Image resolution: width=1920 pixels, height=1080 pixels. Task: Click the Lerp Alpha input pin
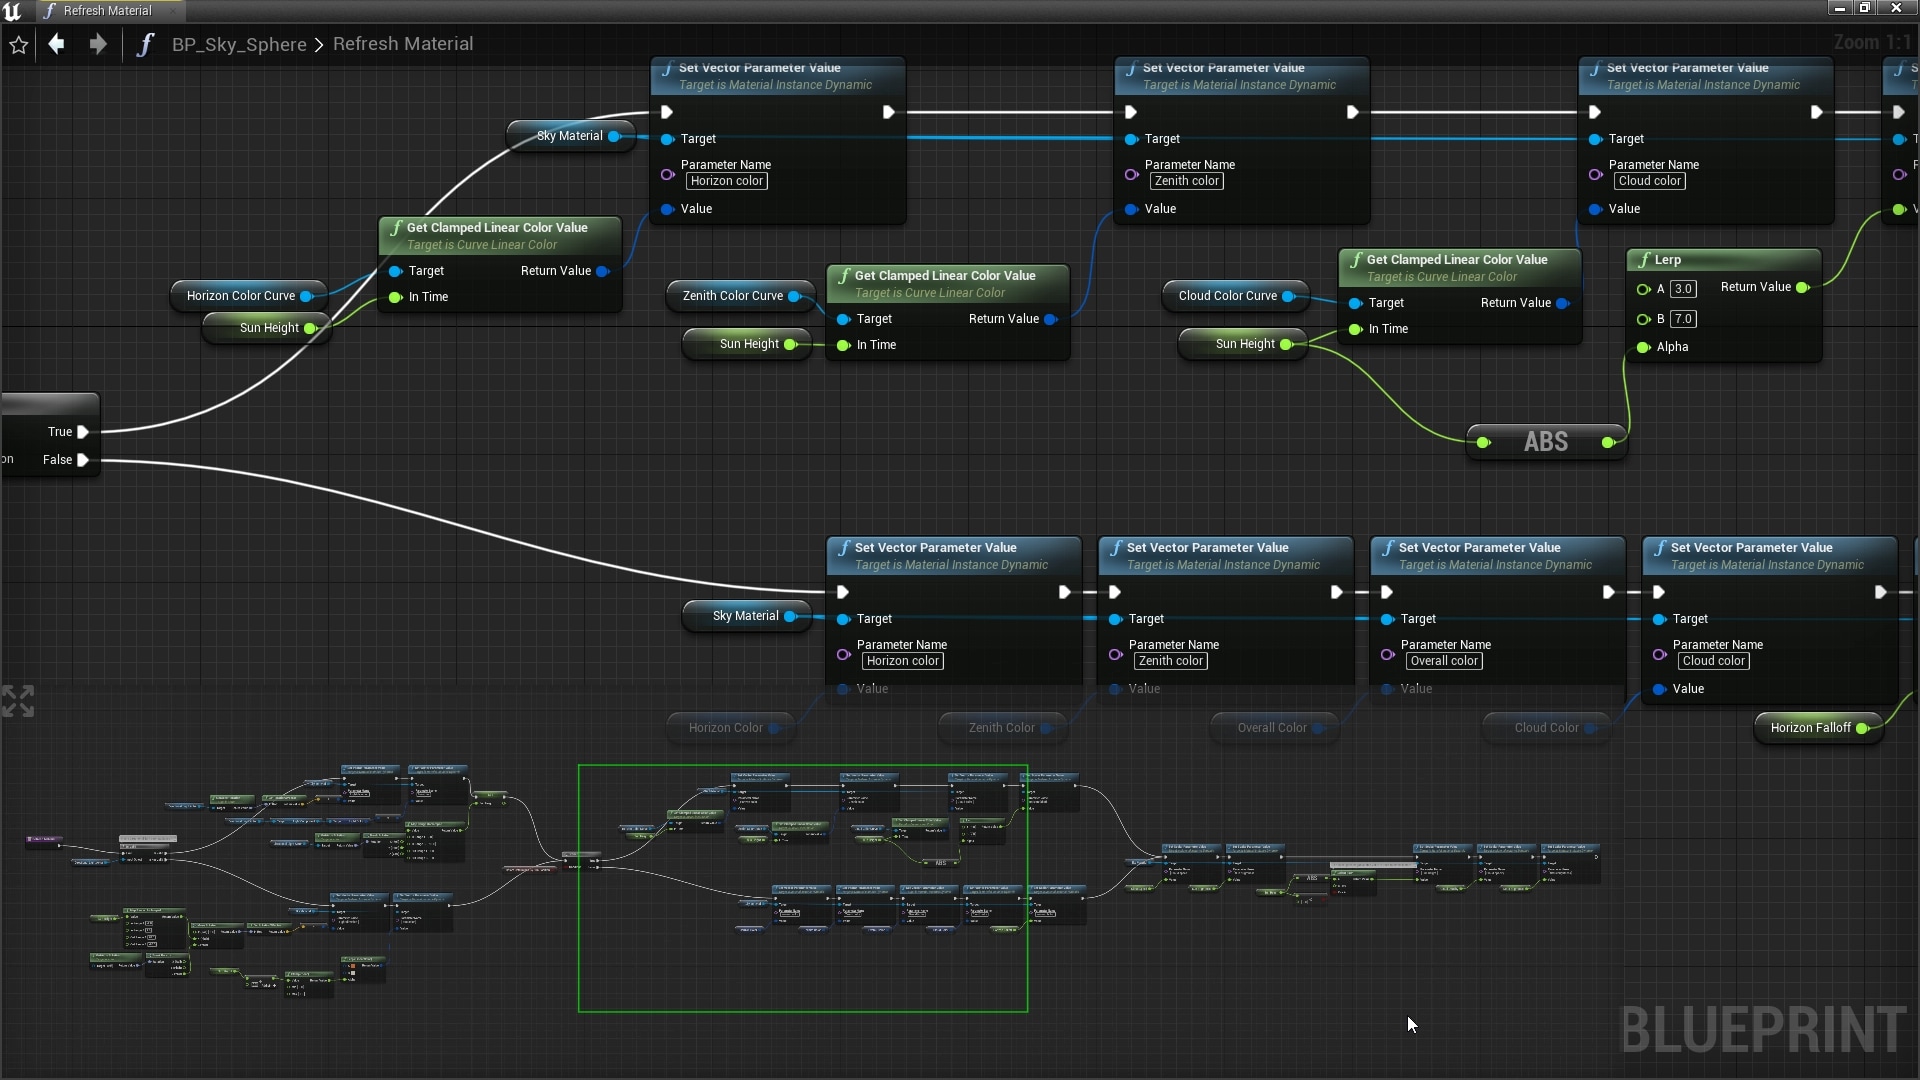1643,347
